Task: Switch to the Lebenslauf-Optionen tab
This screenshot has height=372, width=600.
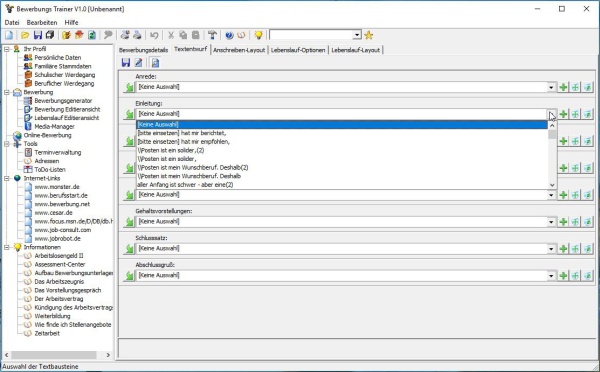Action: point(298,50)
